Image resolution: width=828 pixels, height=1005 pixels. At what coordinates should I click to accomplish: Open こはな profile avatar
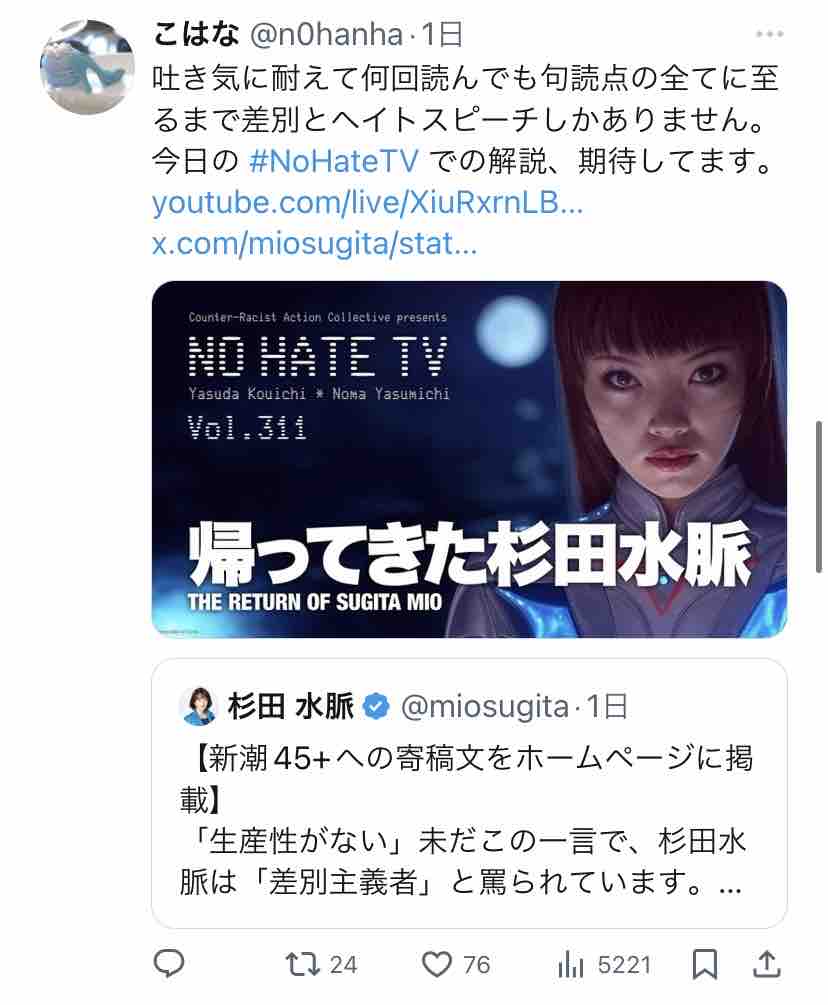[x=88, y=67]
